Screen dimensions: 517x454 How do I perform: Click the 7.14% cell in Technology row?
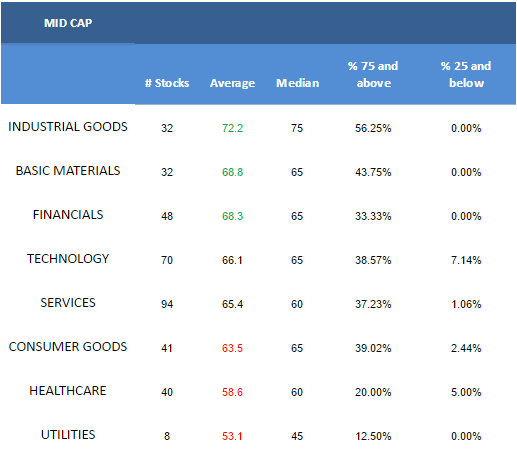[x=466, y=260]
